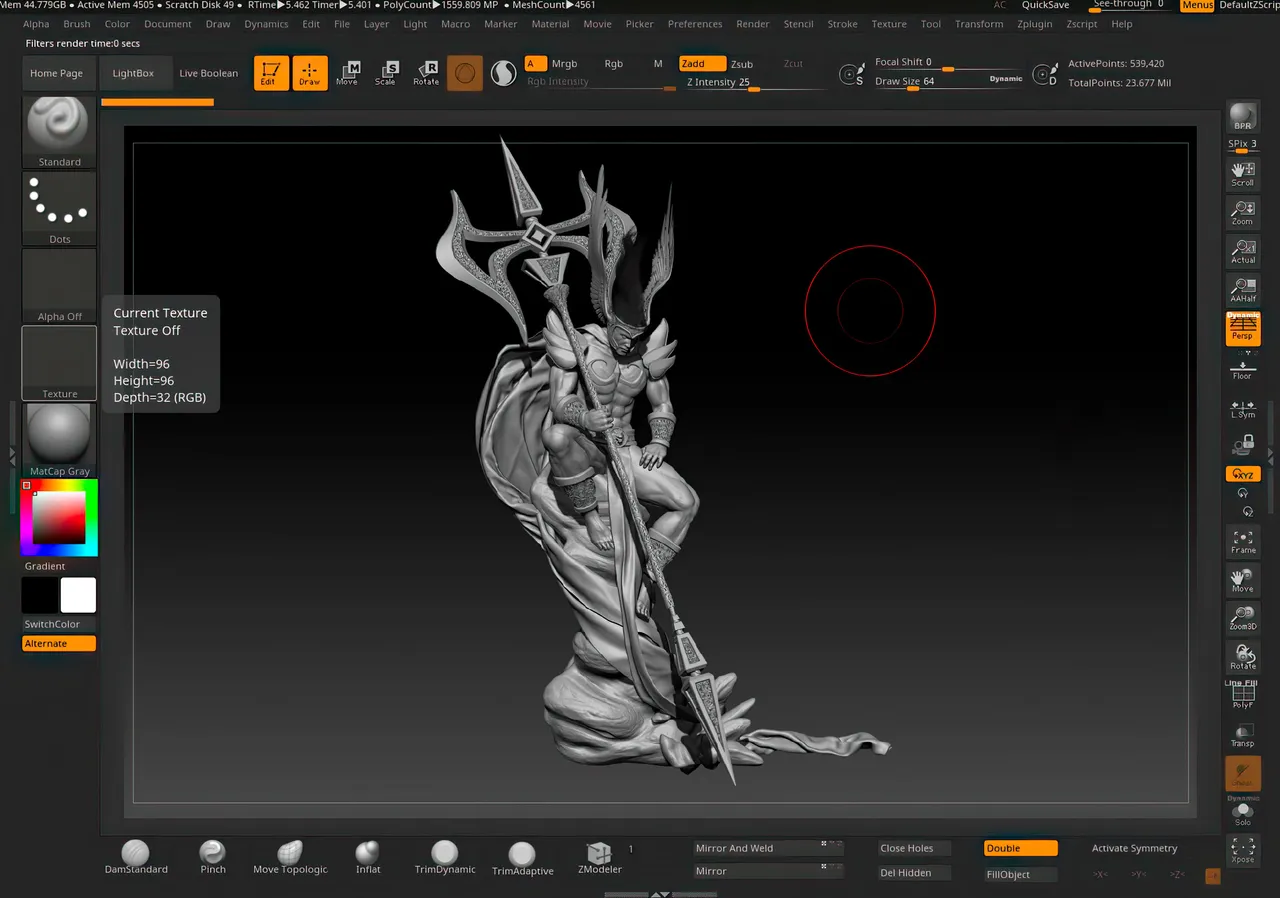The width and height of the screenshot is (1280, 898).
Task: Render with the BPR button
Action: click(1243, 116)
